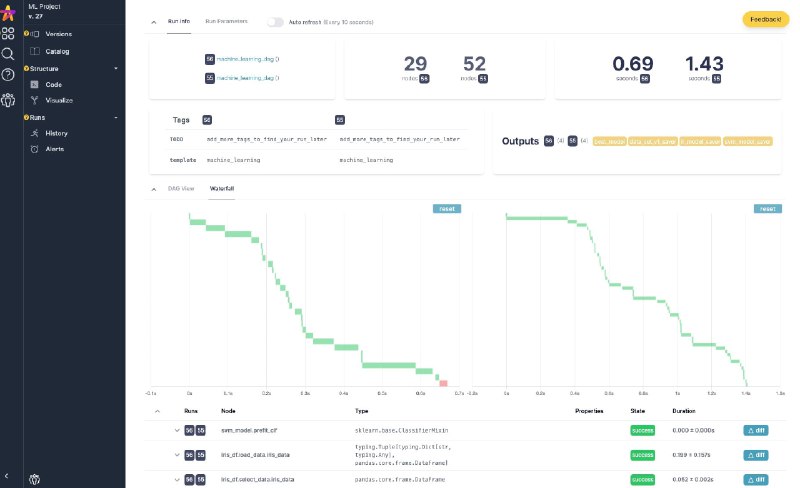This screenshot has height=488, width=800.
Task: Reset the left waterfall chart
Action: click(x=446, y=208)
